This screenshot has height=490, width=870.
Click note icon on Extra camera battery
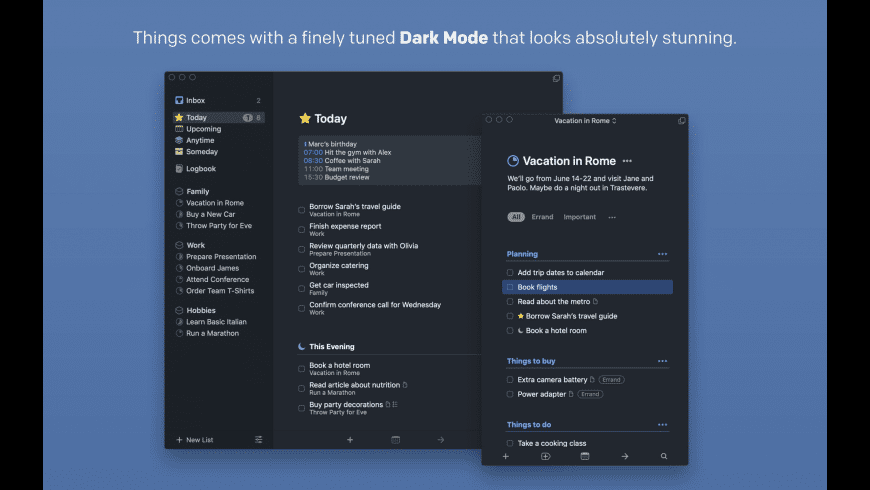click(592, 380)
